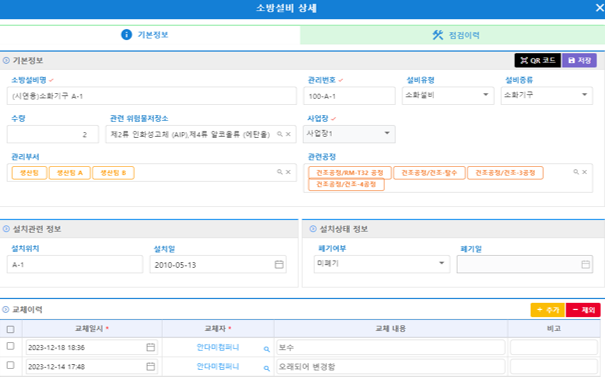Select the 생산팀 B tag
The height and width of the screenshot is (378, 605).
click(x=113, y=173)
